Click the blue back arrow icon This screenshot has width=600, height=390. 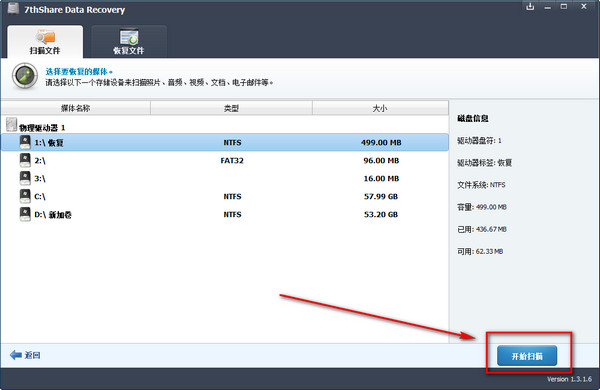pyautogui.click(x=16, y=355)
